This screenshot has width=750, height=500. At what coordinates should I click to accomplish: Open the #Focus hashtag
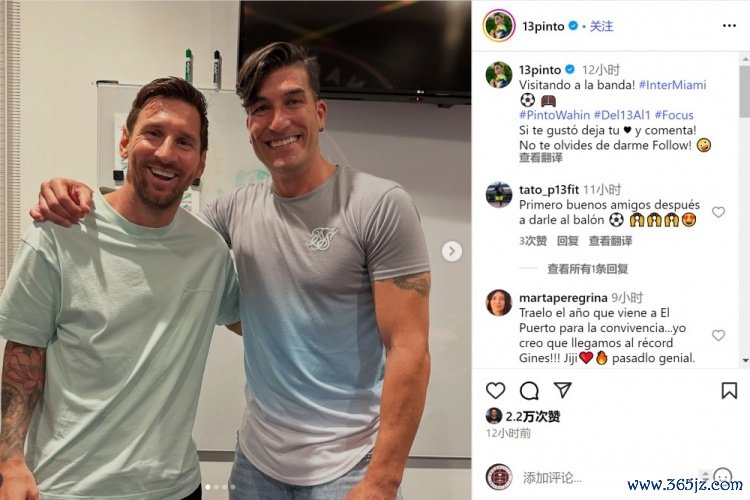673,115
